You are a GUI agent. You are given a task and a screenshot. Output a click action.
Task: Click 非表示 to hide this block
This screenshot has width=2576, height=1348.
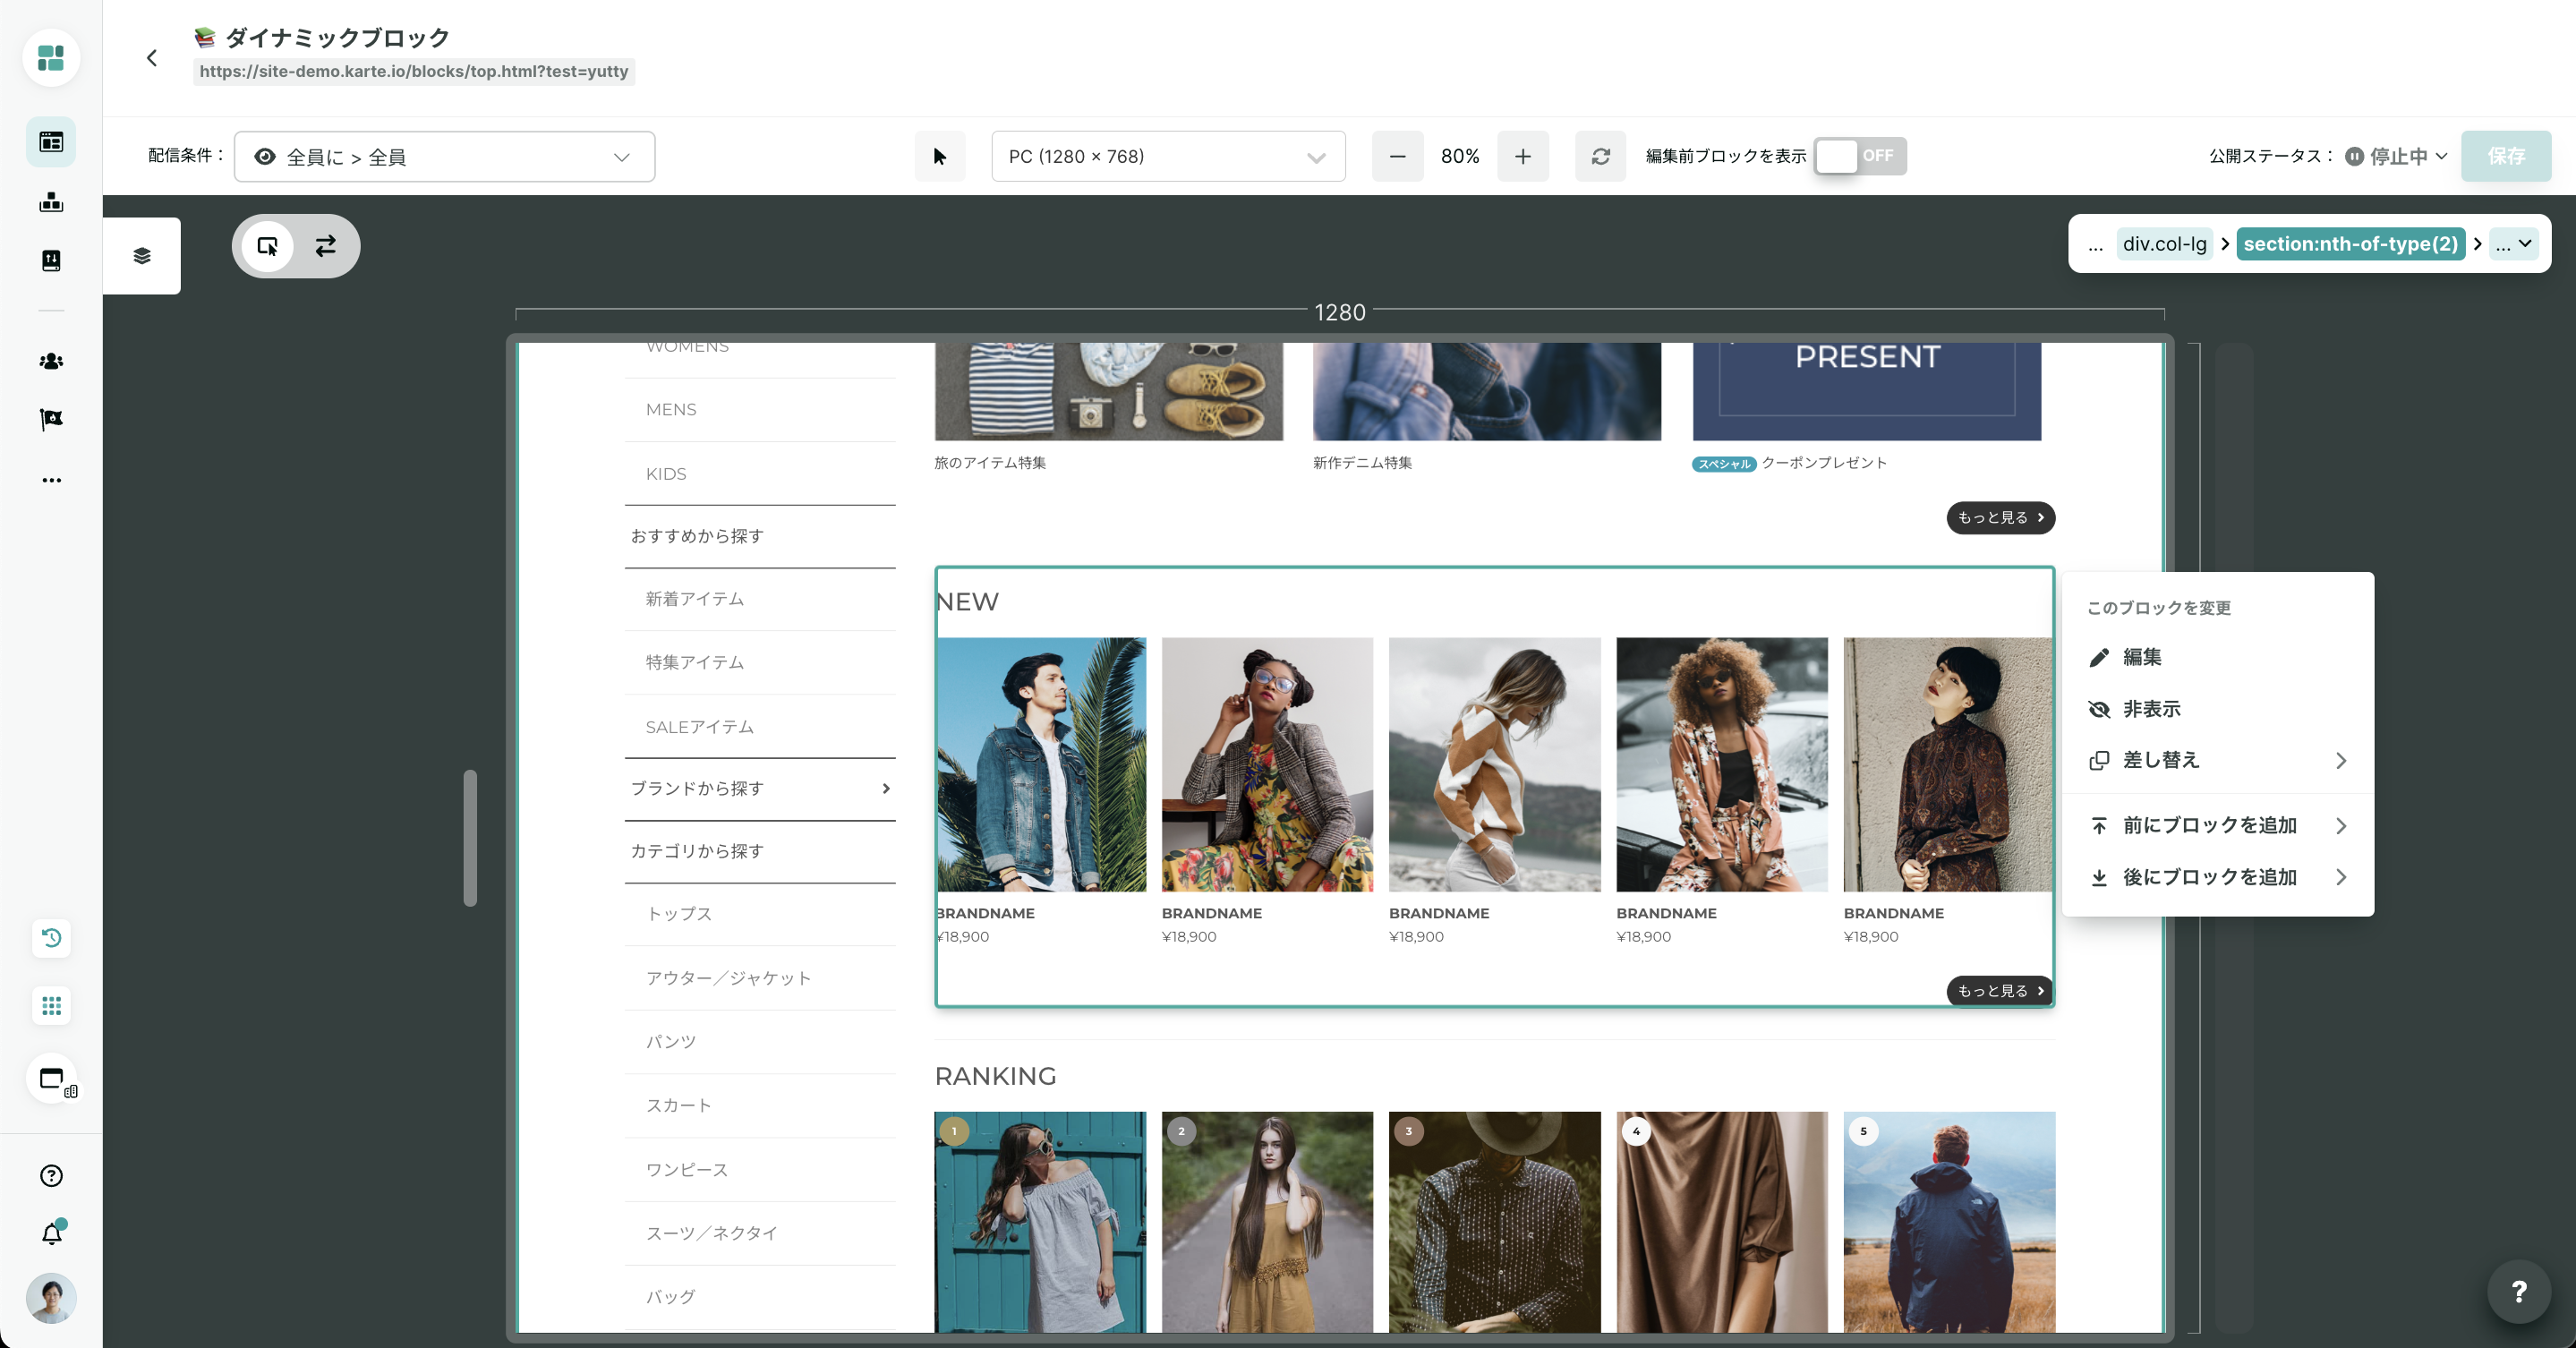pyautogui.click(x=2151, y=709)
